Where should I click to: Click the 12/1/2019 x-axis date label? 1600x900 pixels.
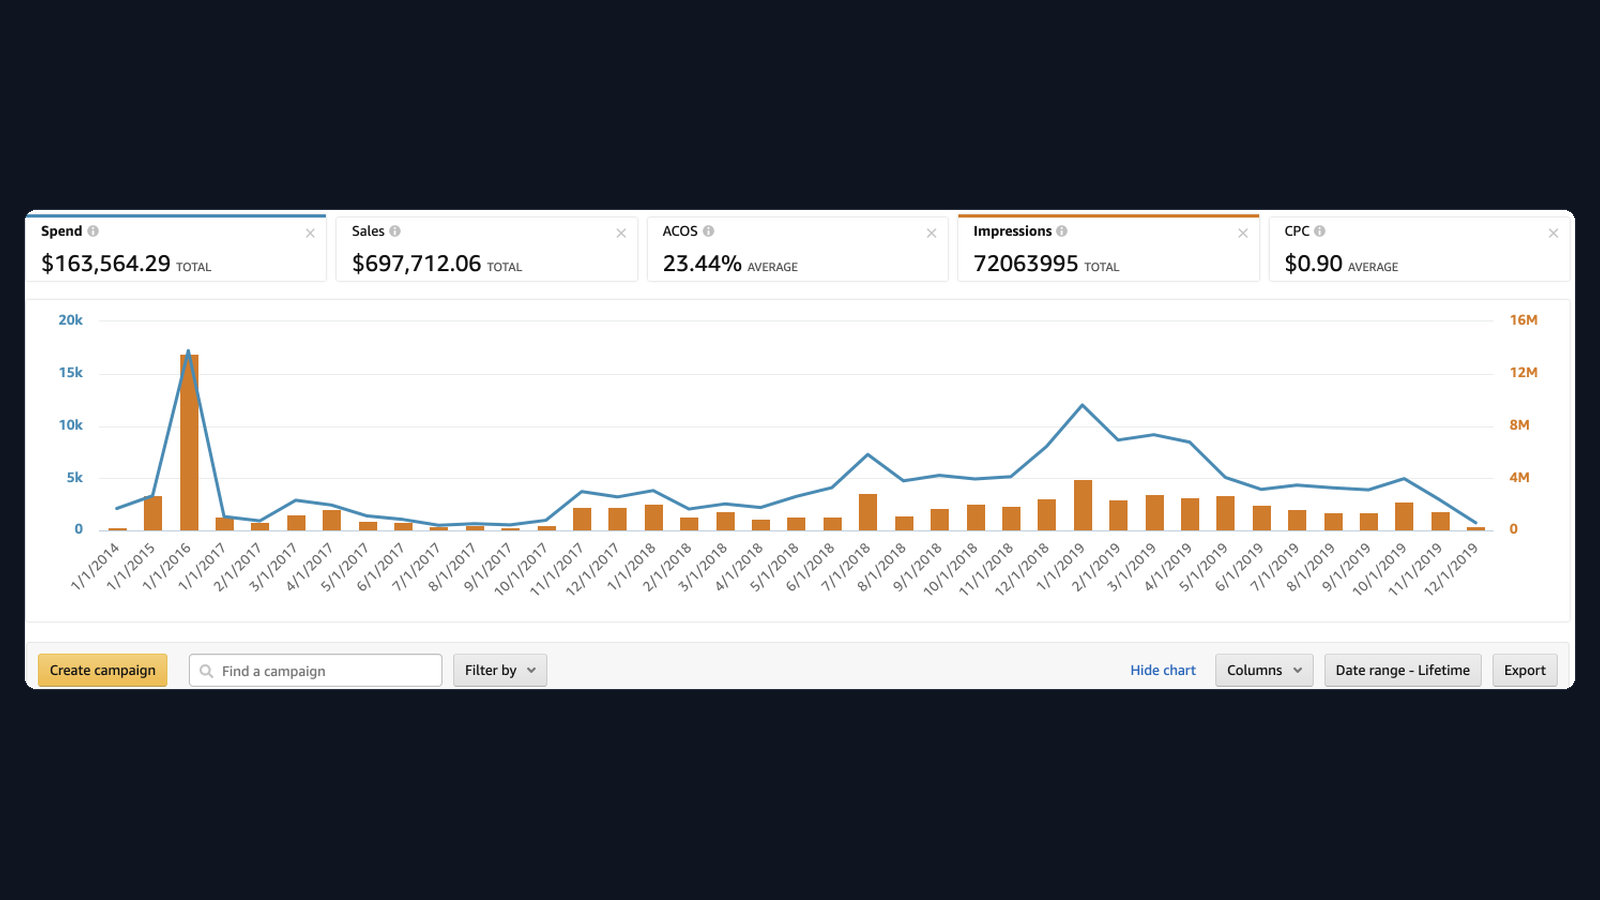coord(1451,569)
